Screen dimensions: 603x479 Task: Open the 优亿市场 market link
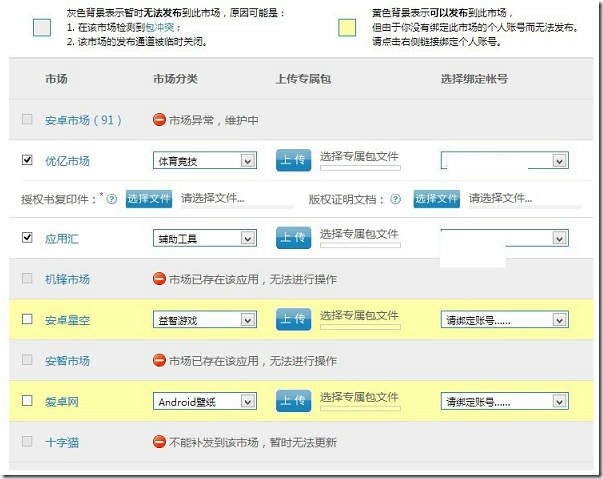[x=67, y=161]
